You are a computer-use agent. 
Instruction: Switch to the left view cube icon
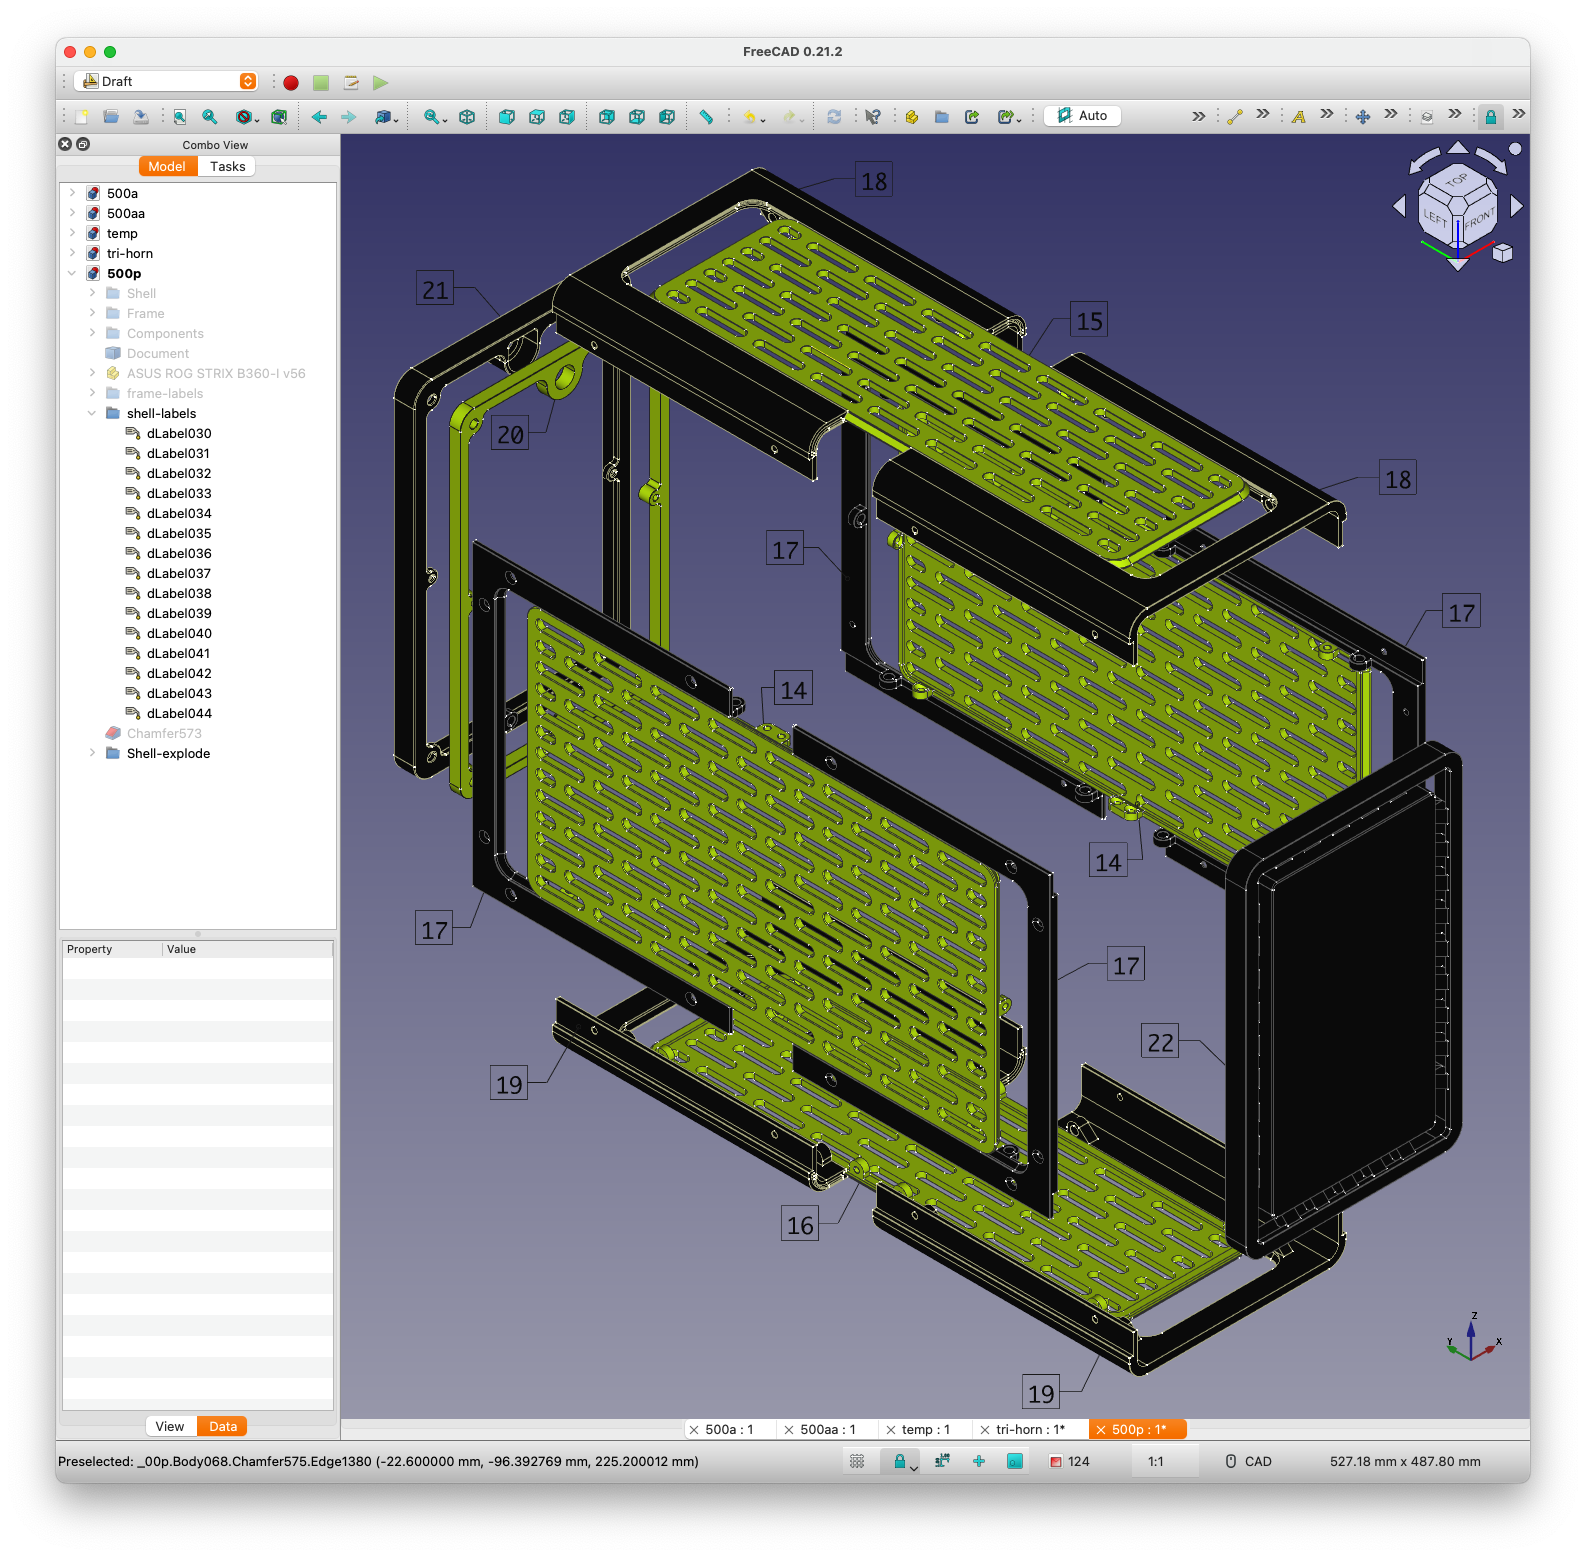[x=667, y=117]
